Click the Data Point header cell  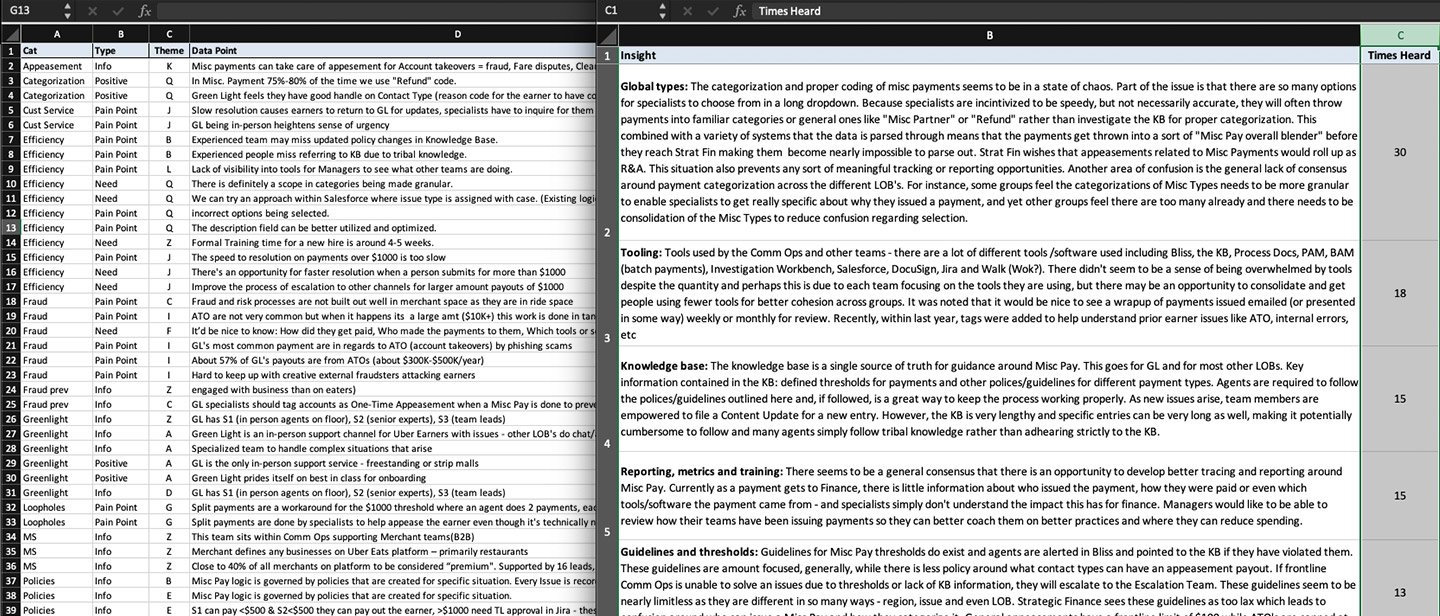point(393,50)
